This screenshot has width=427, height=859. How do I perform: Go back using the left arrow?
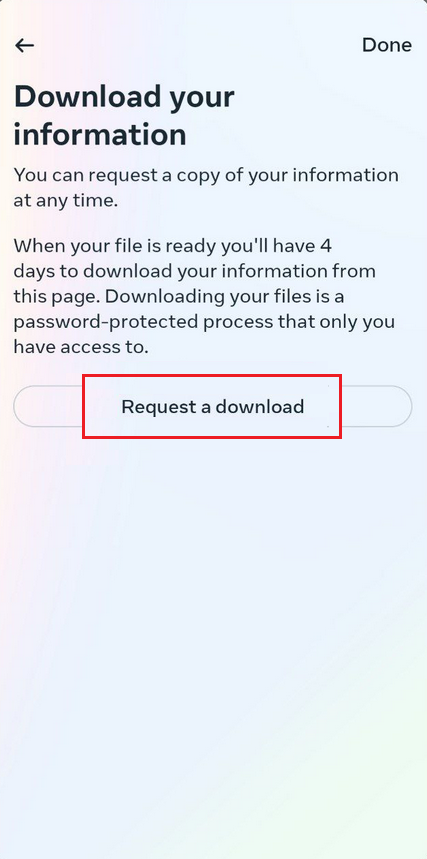click(x=25, y=45)
